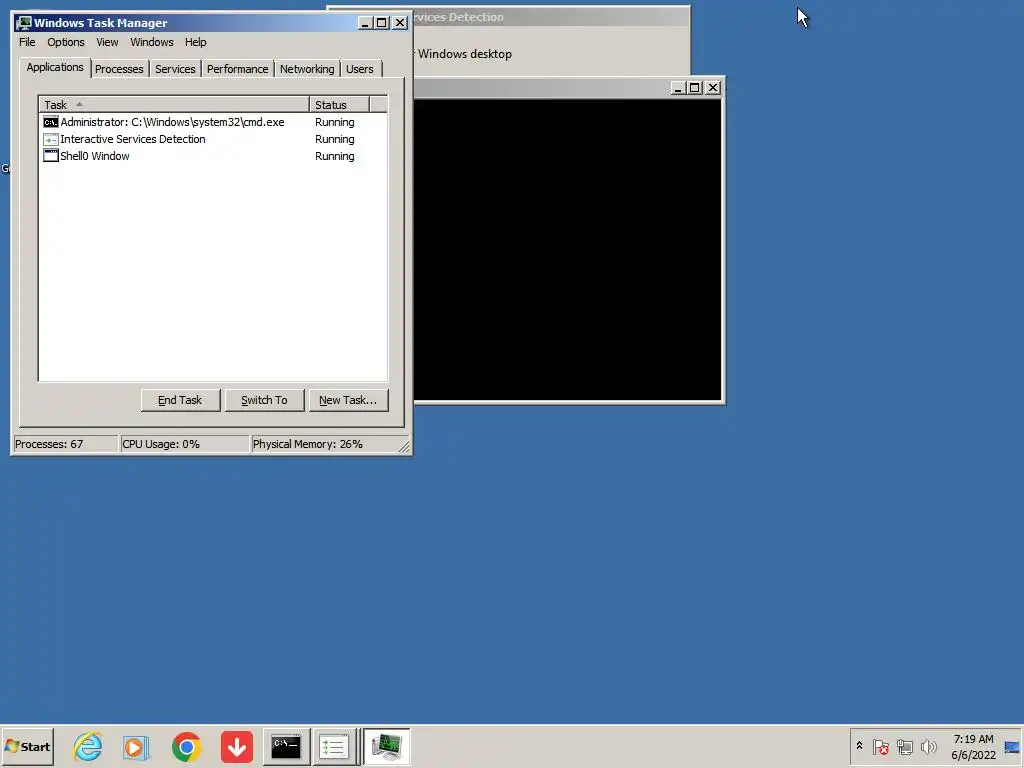Open the File menu

[x=27, y=42]
